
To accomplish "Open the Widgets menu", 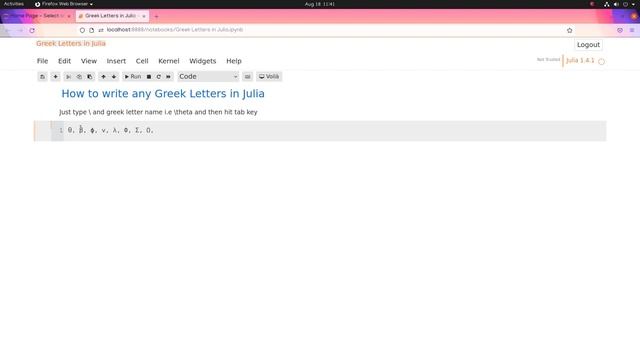I will [x=202, y=61].
